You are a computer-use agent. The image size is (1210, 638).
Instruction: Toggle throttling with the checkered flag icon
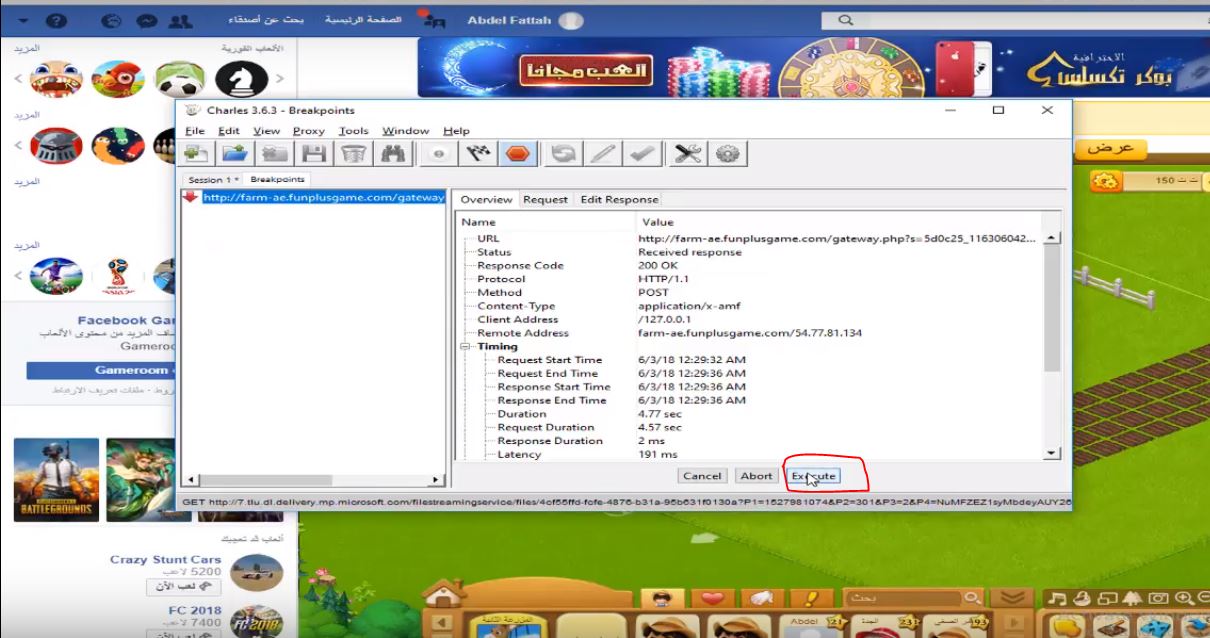pos(477,153)
